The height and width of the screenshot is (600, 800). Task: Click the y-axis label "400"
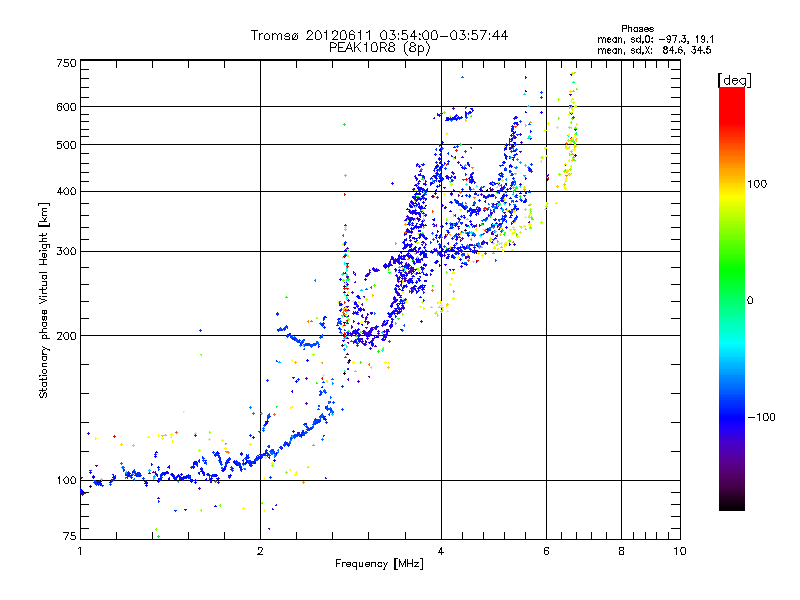66,191
